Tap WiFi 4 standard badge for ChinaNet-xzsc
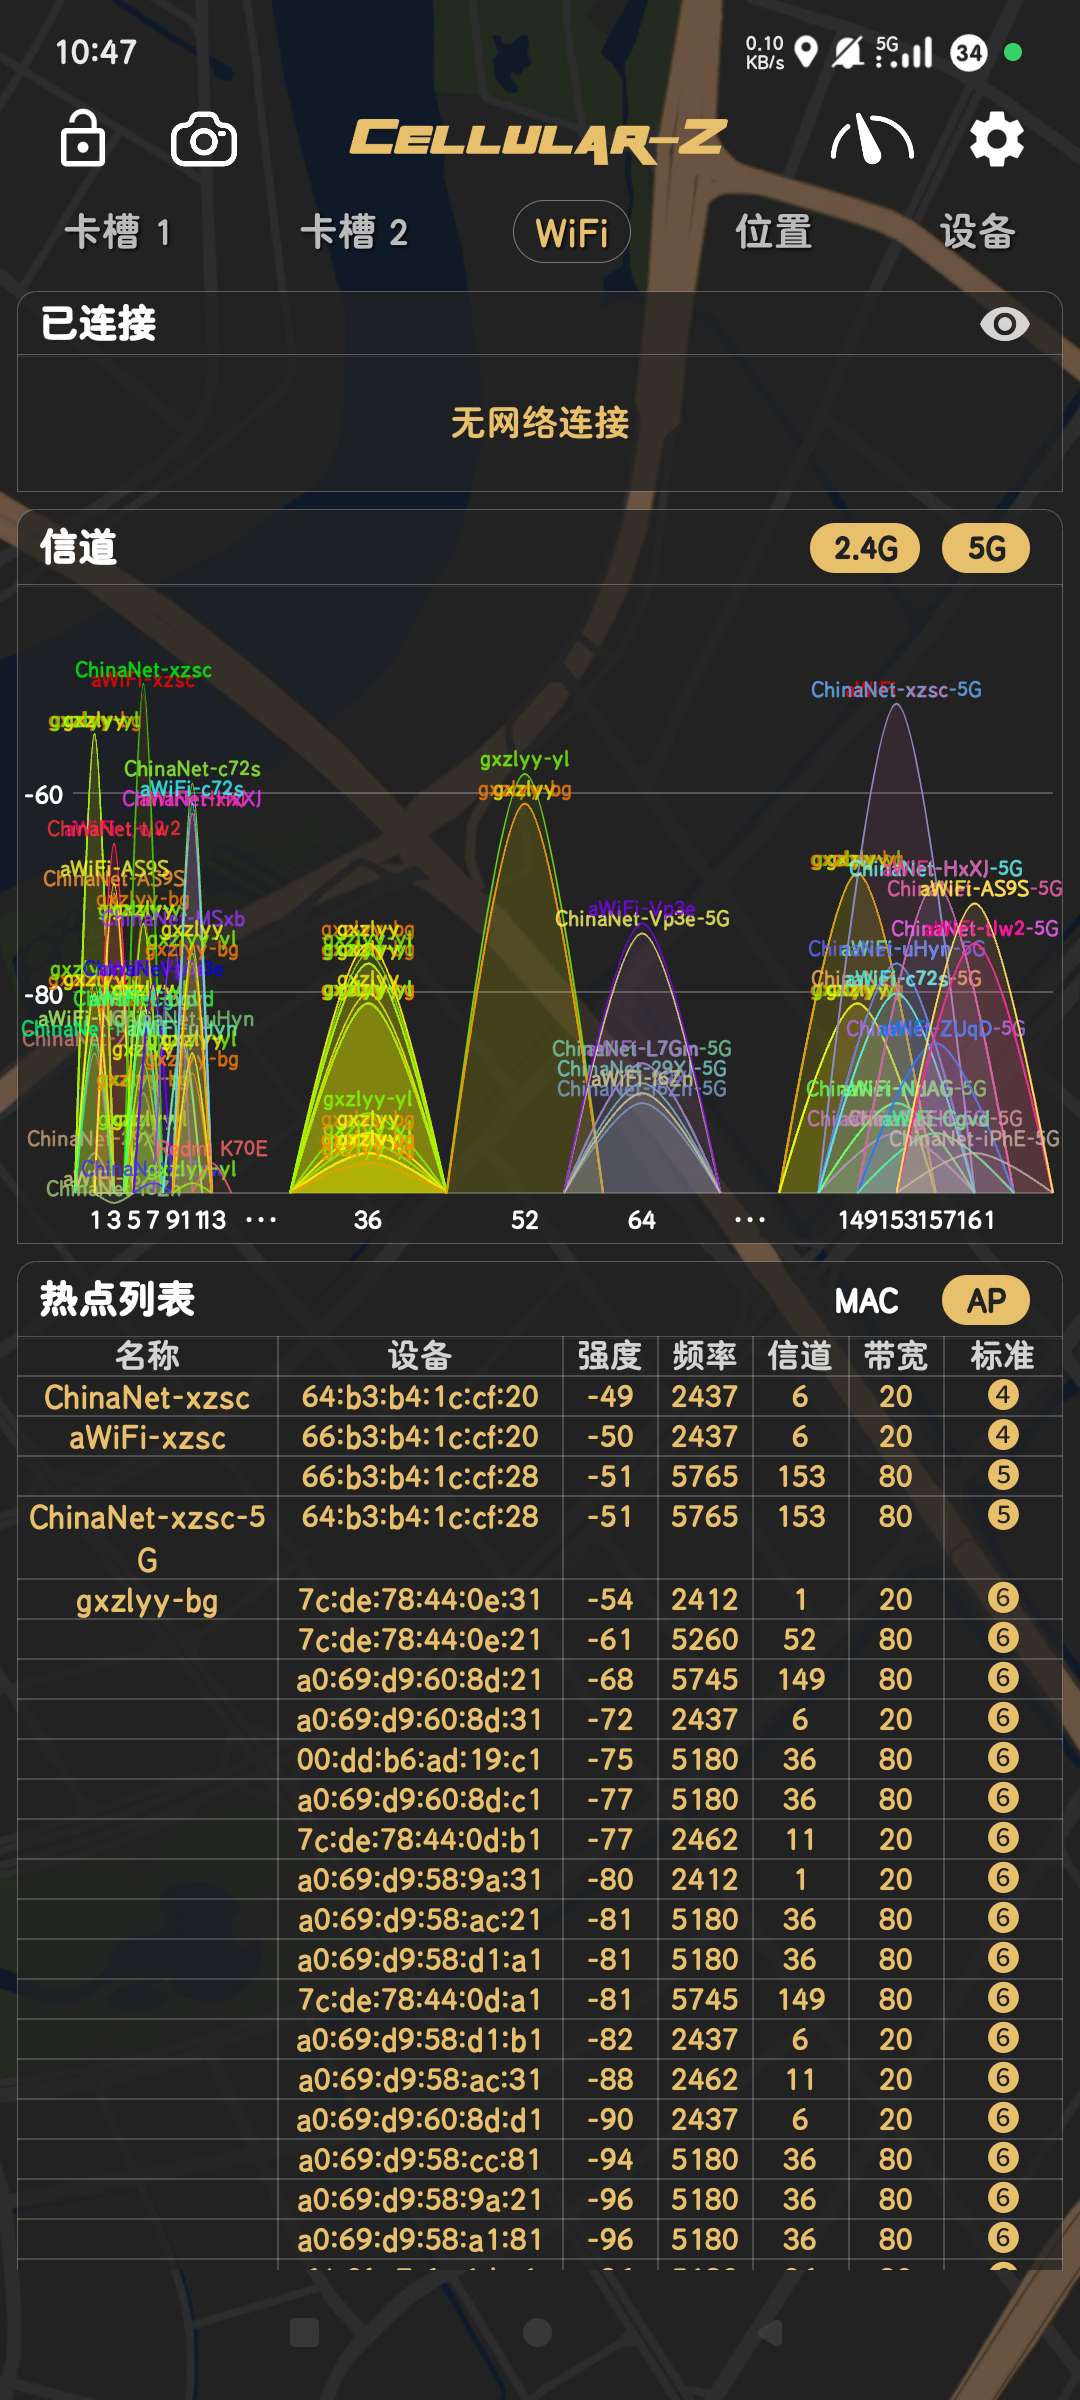This screenshot has height=2400, width=1080. 1003,1395
